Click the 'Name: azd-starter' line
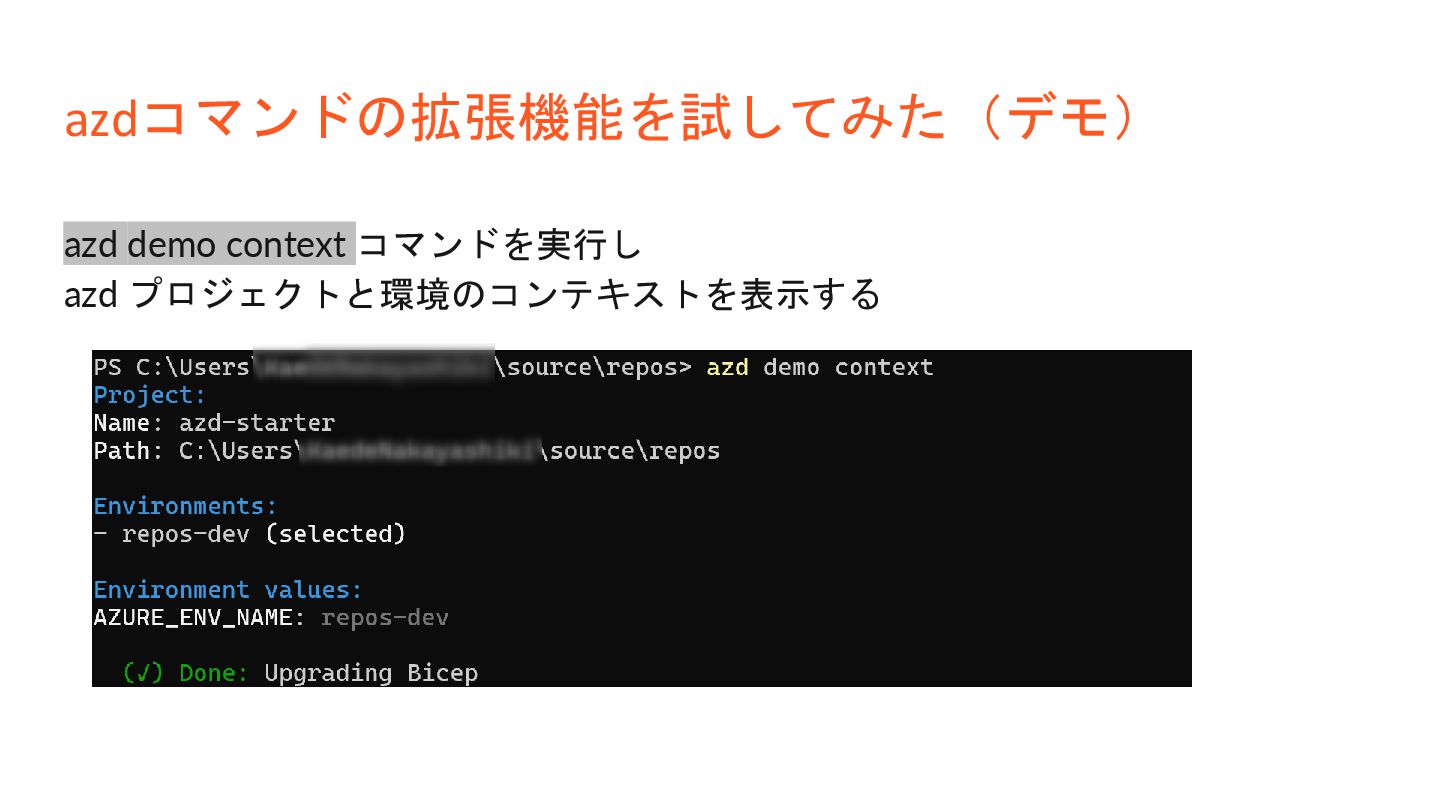Screen dimensions: 1440x810 pyautogui.click(x=214, y=423)
